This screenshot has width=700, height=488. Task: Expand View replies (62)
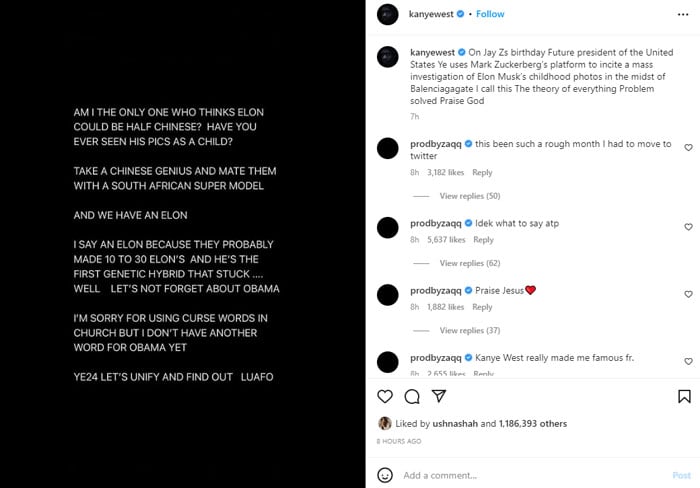coord(469,263)
